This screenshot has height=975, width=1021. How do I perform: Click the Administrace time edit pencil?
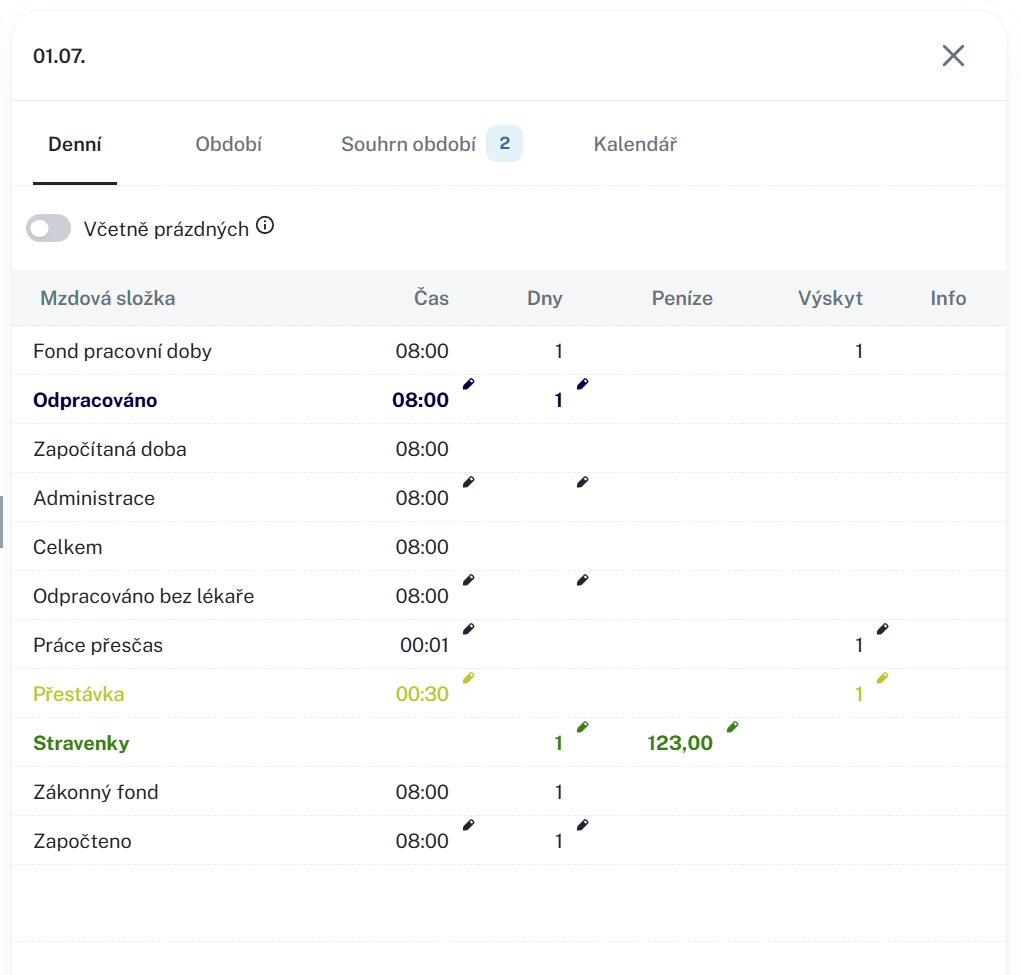click(469, 482)
